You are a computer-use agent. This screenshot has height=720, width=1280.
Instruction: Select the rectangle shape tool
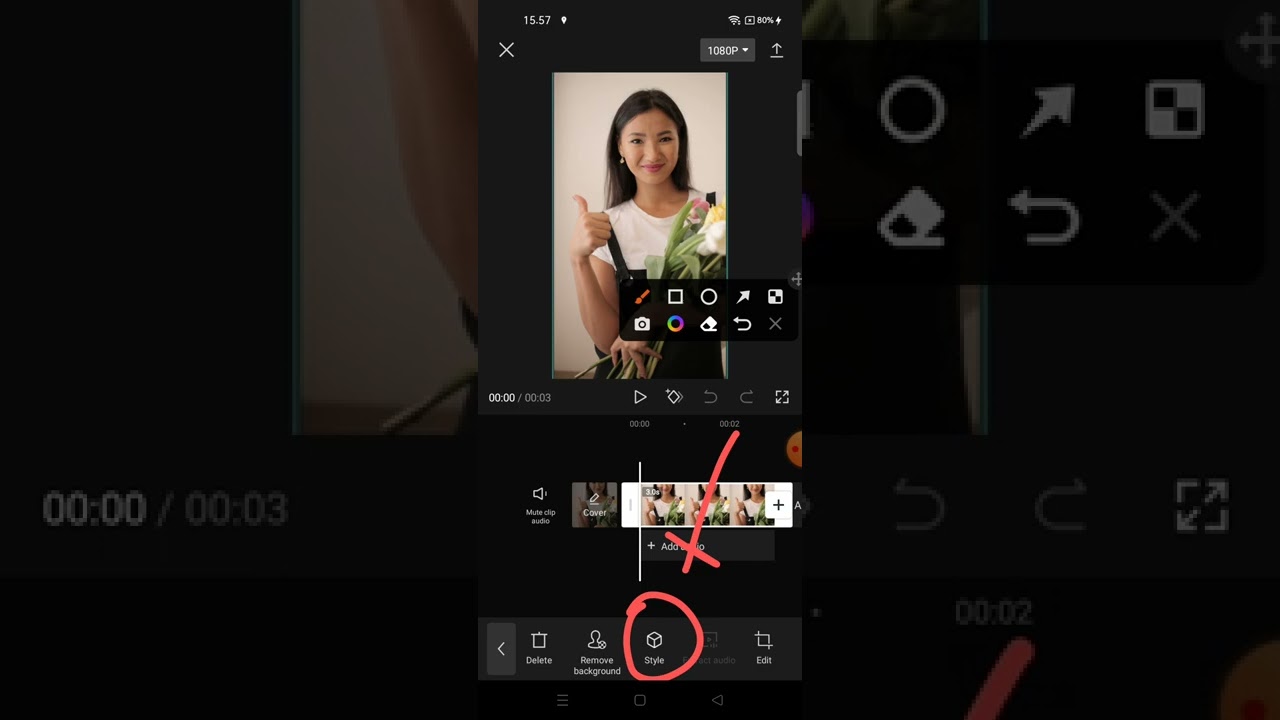675,297
